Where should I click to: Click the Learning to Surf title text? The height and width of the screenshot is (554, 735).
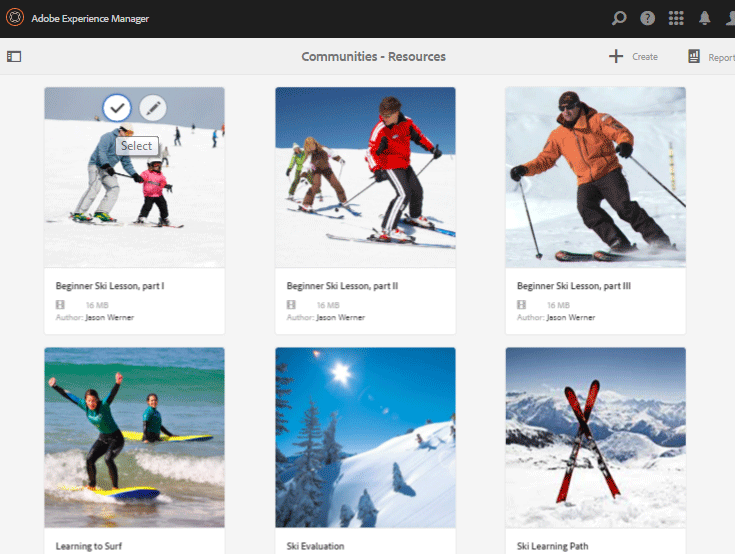[x=89, y=546]
